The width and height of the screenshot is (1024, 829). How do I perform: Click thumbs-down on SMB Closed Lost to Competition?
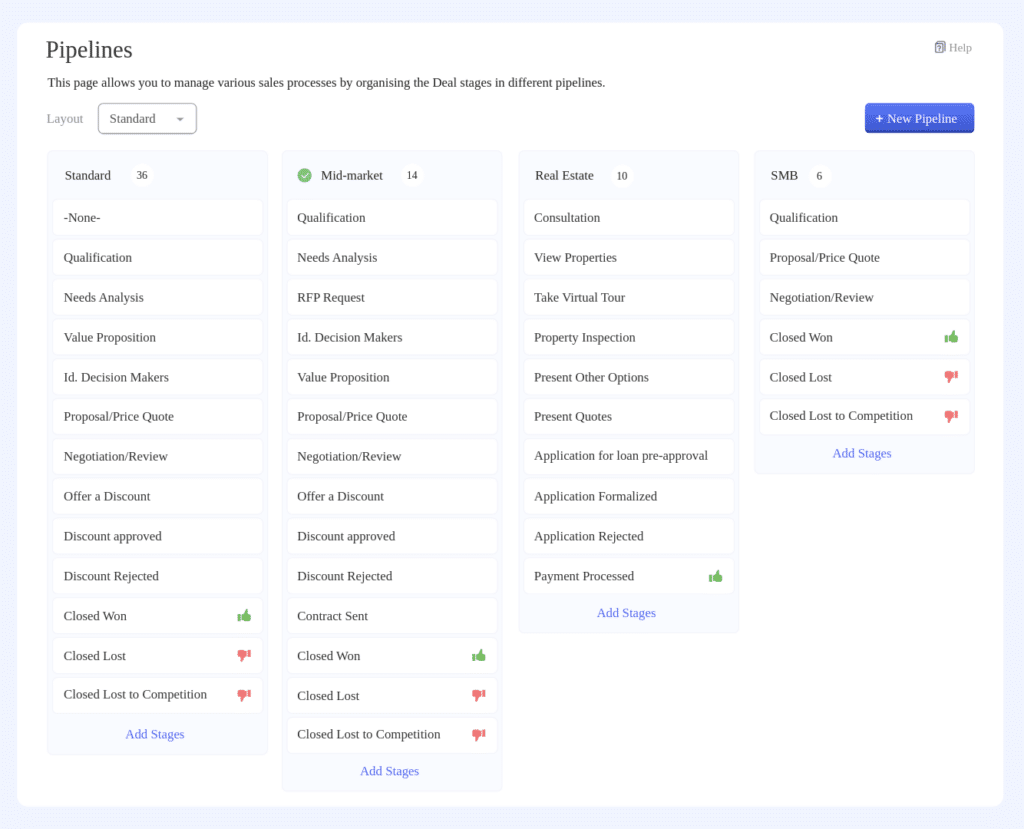[x=951, y=416]
